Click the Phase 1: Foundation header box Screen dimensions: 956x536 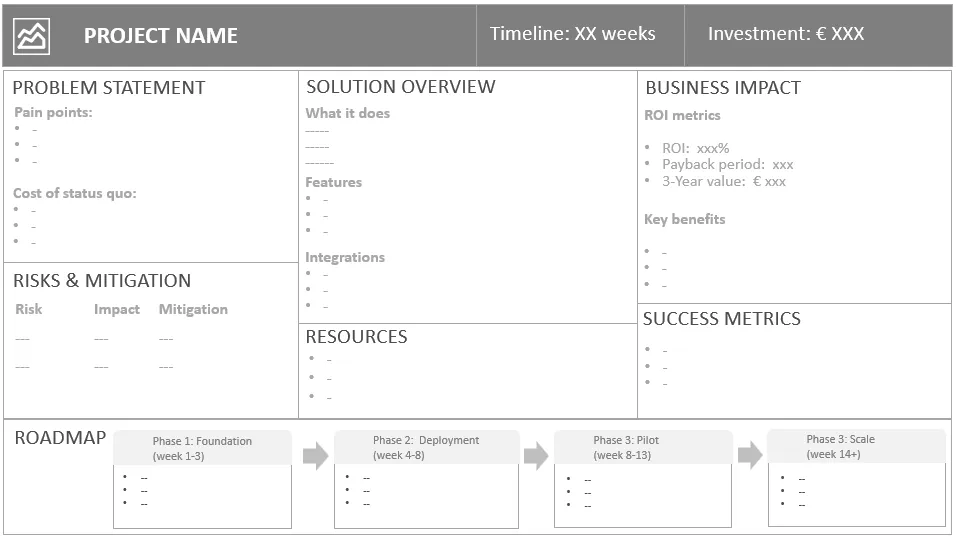click(202, 448)
